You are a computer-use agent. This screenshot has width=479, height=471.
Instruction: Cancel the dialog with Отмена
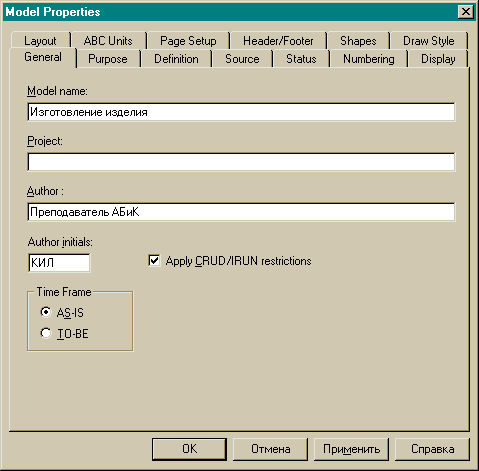pos(270,449)
